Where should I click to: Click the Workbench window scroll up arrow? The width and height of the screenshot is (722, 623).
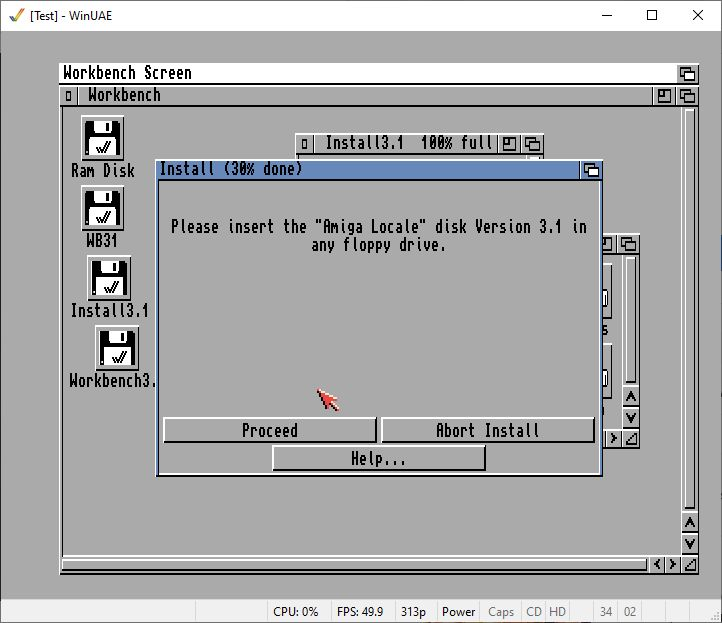coord(689,523)
